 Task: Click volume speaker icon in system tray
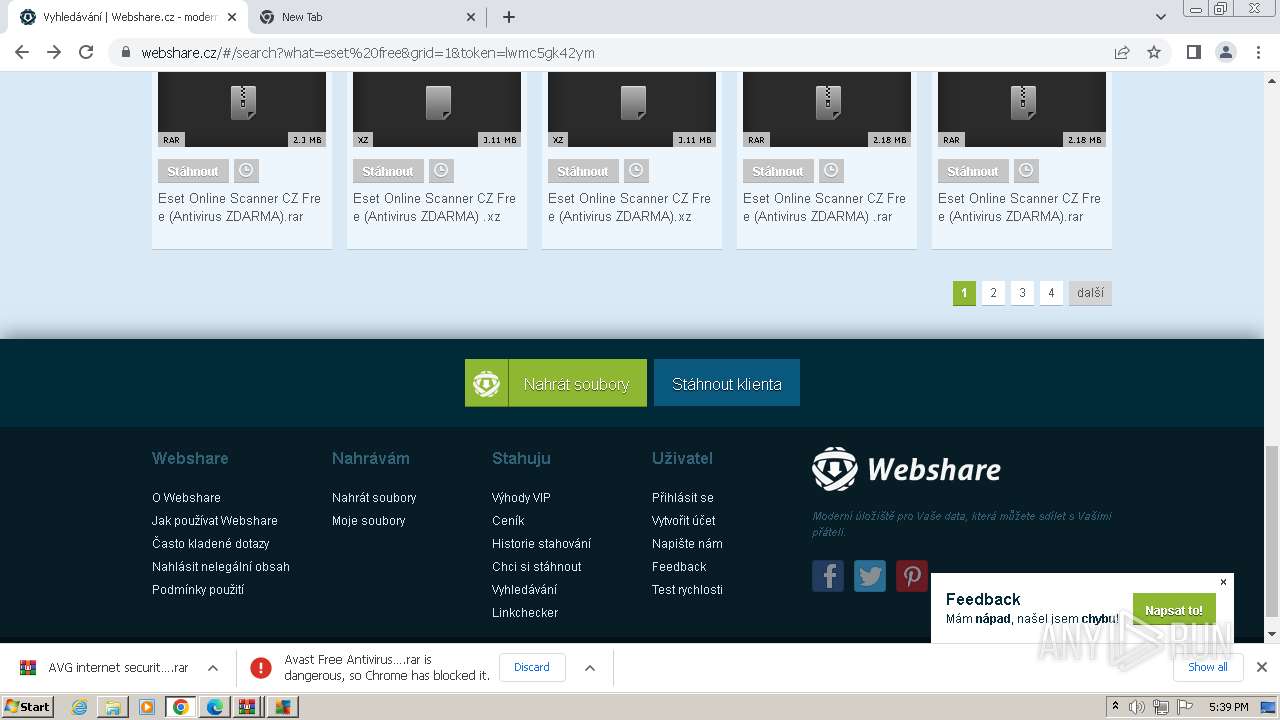click(x=1137, y=707)
